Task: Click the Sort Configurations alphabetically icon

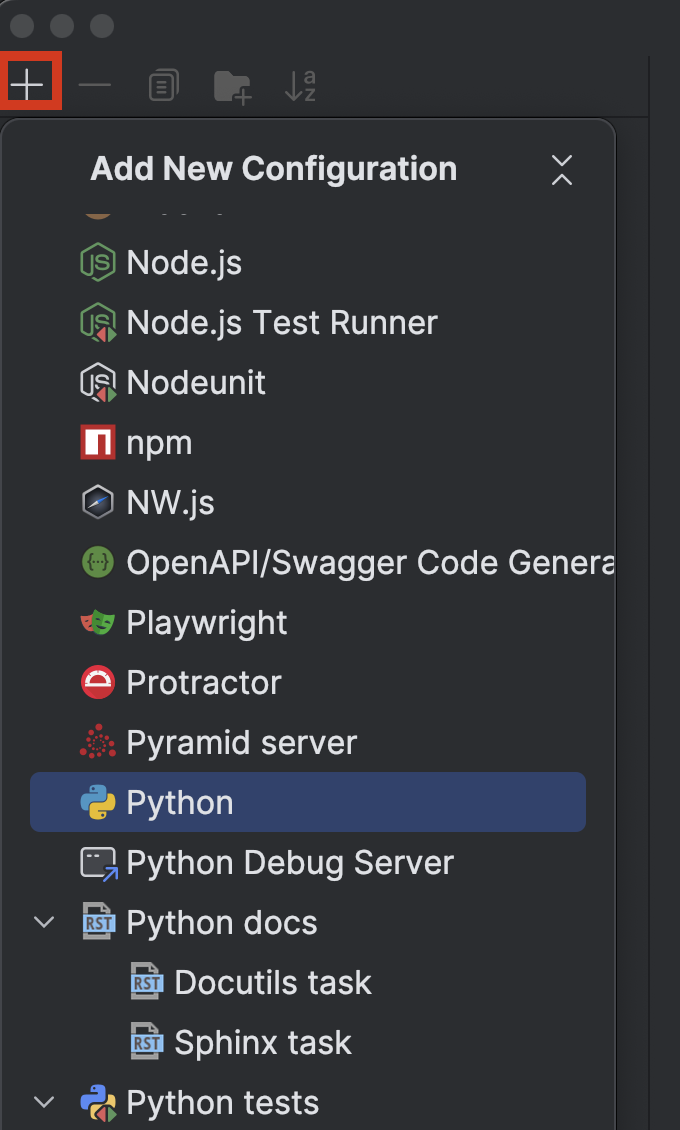Action: 300,85
